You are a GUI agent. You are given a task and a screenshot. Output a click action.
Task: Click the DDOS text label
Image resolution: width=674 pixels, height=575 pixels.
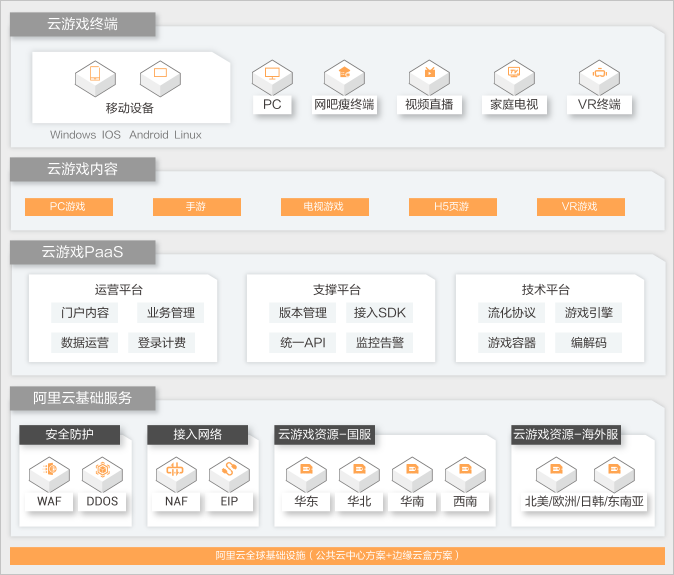point(102,502)
